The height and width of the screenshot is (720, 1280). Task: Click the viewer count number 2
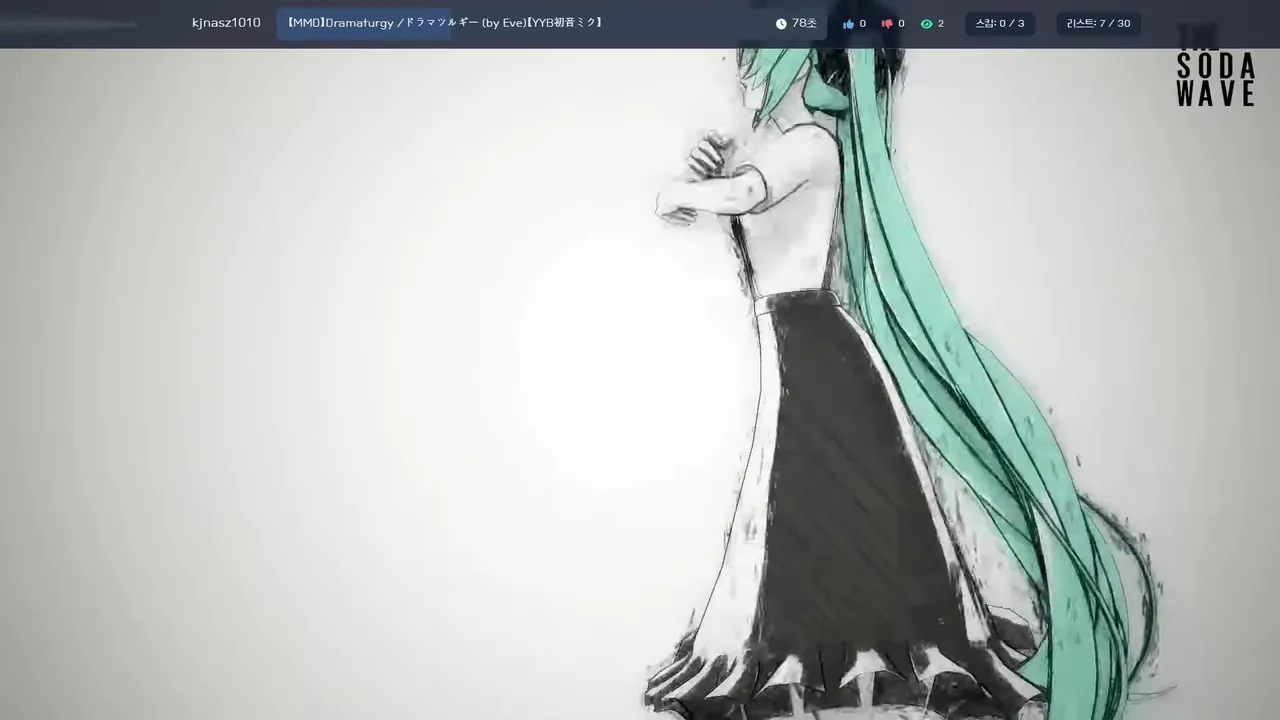941,24
